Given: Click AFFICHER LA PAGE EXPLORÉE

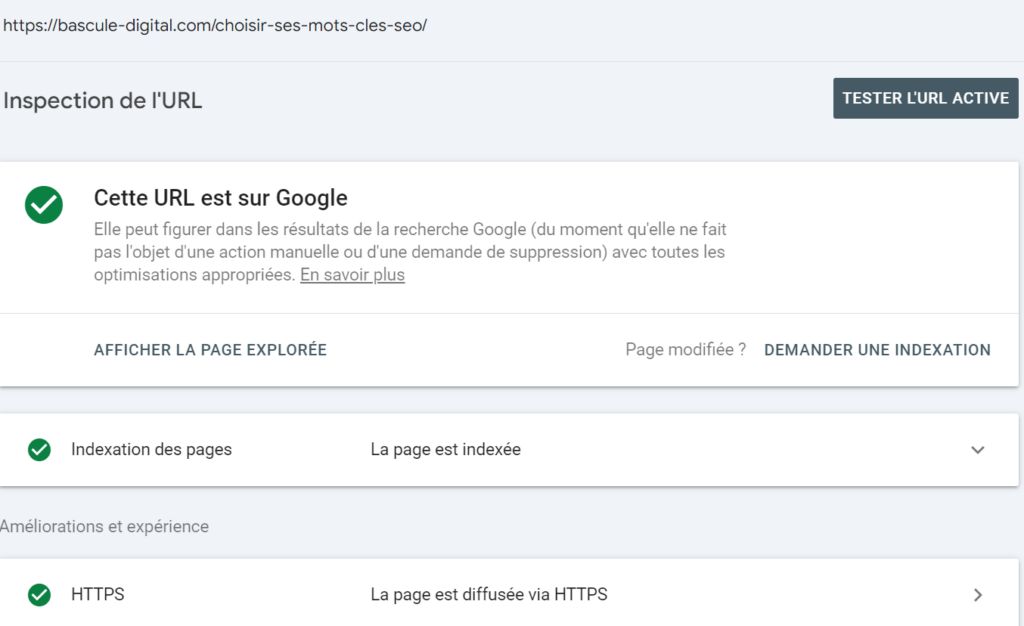Looking at the screenshot, I should [210, 350].
